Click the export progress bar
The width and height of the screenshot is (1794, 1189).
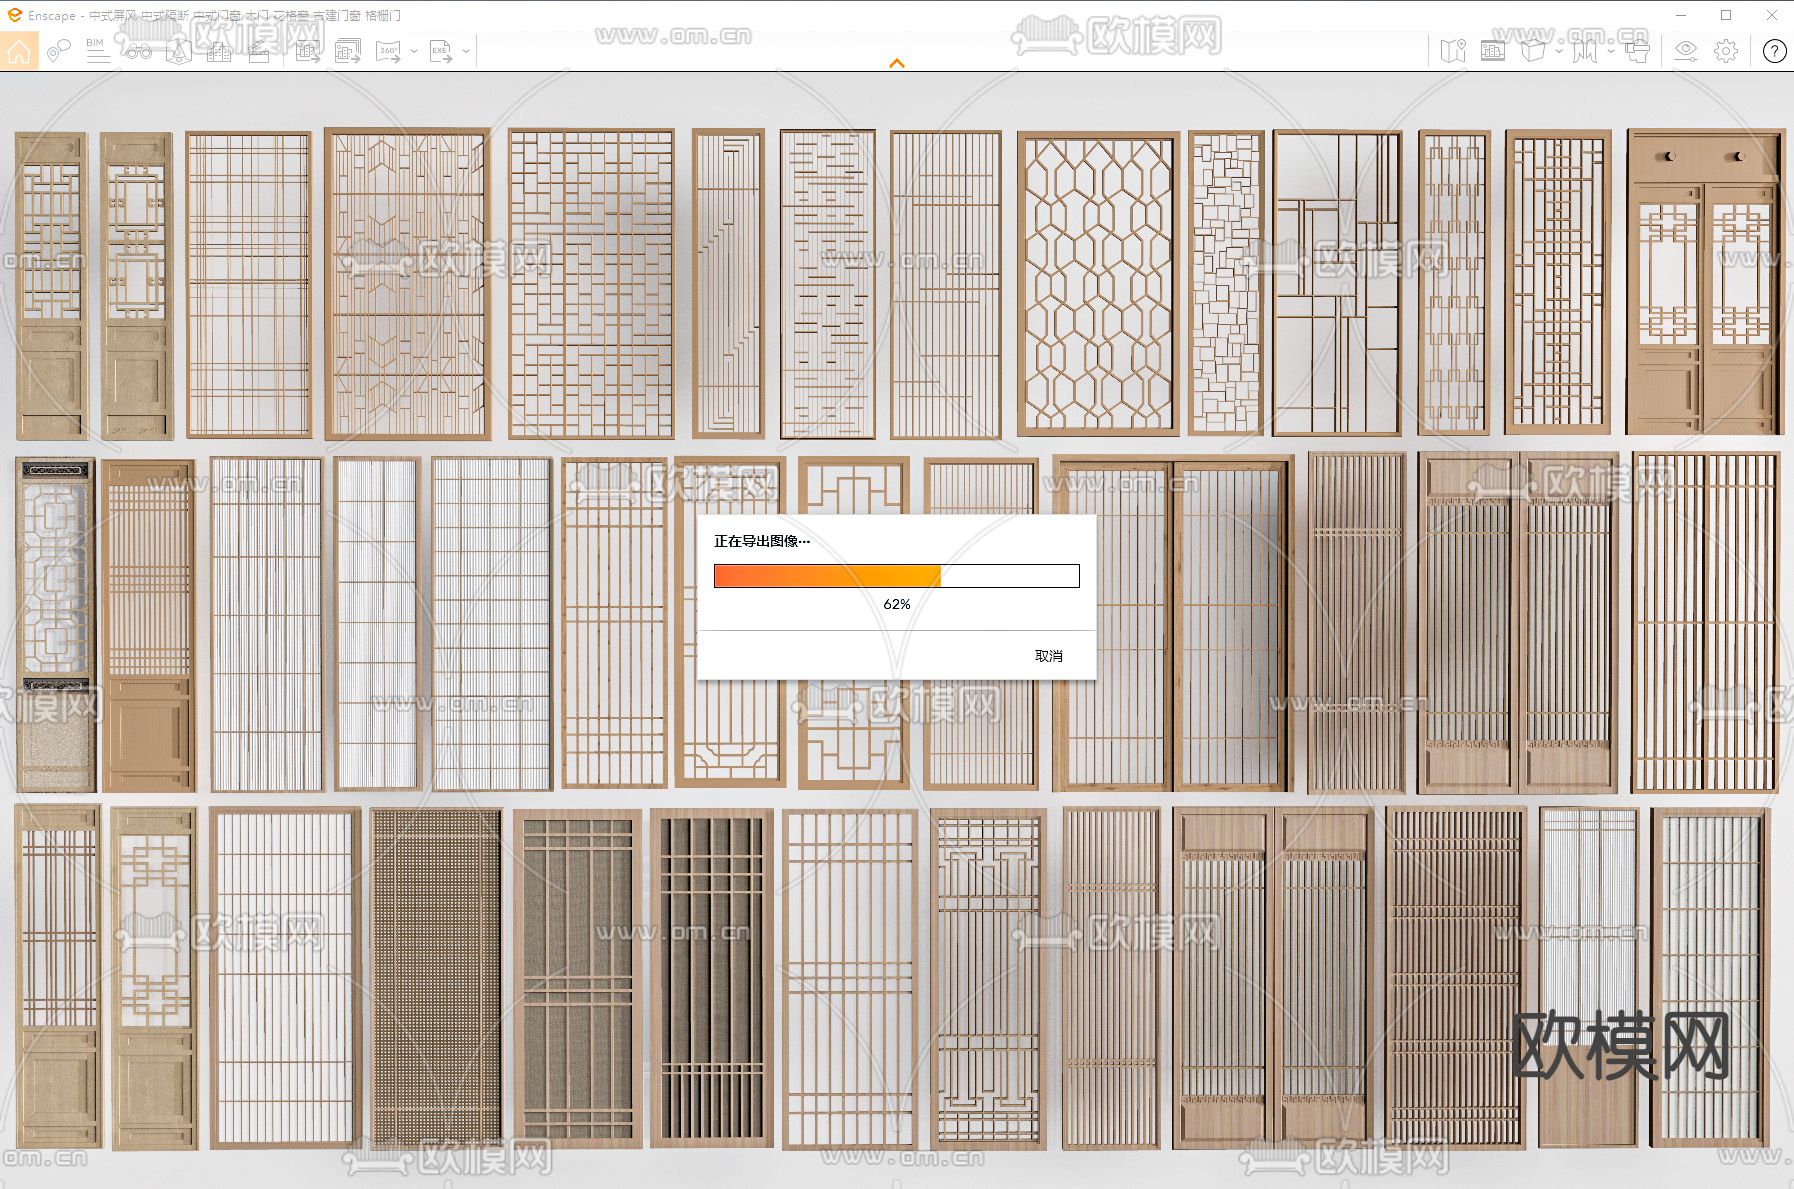[x=897, y=576]
